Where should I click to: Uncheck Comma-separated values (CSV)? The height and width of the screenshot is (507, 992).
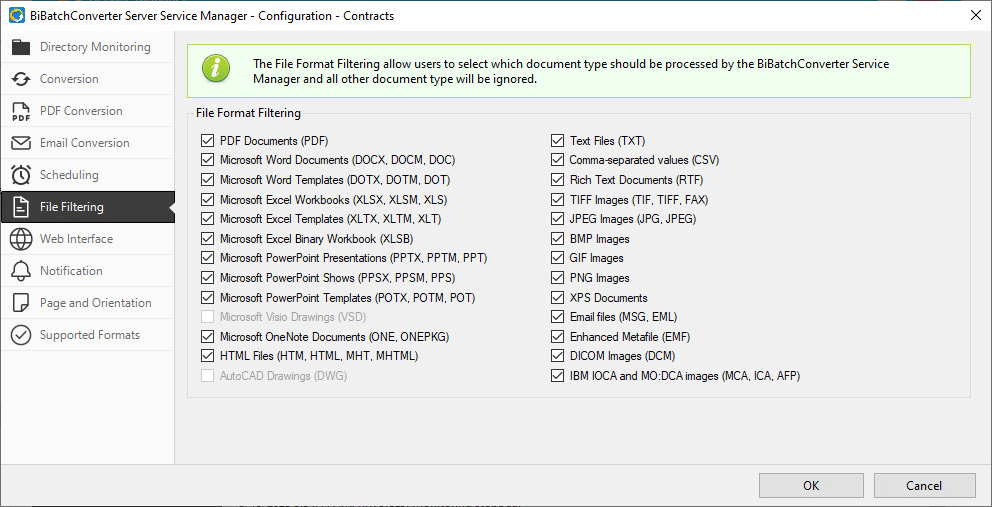tap(557, 160)
